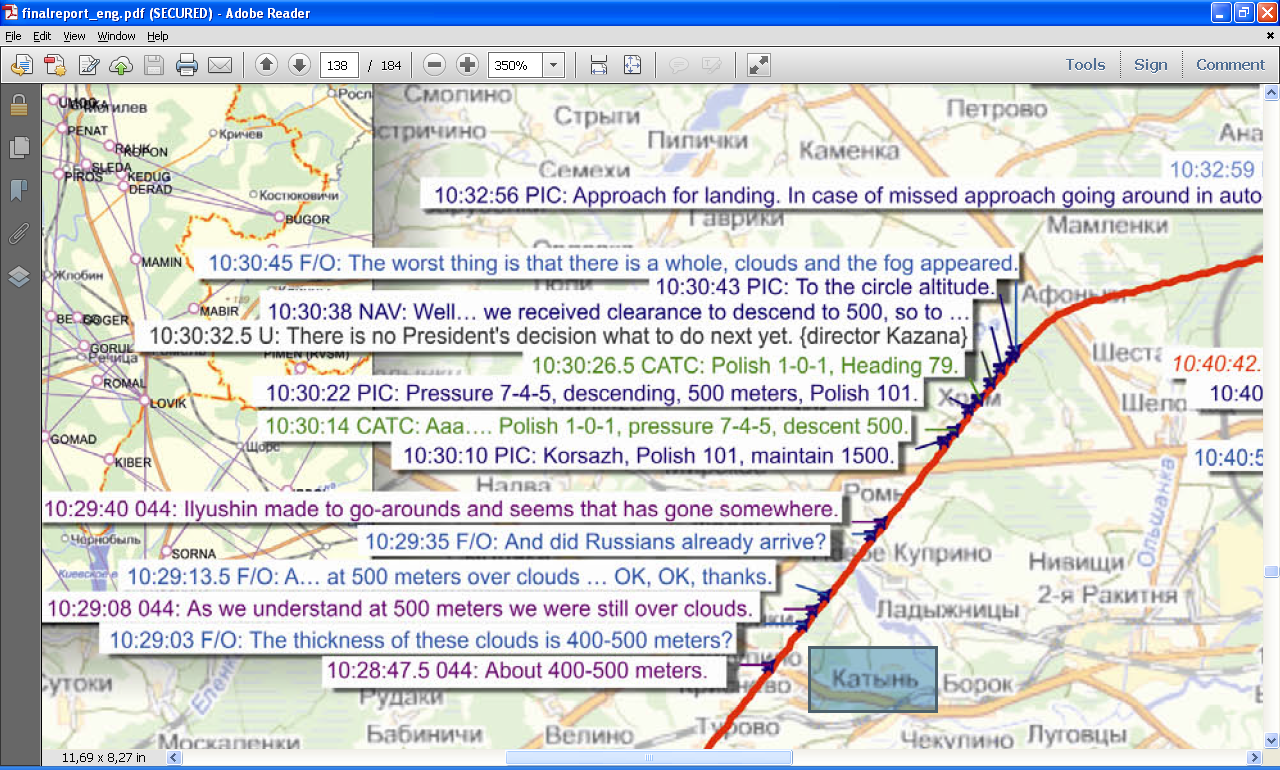Open the zoom level dropdown arrow
This screenshot has height=770, width=1280.
click(x=554, y=65)
